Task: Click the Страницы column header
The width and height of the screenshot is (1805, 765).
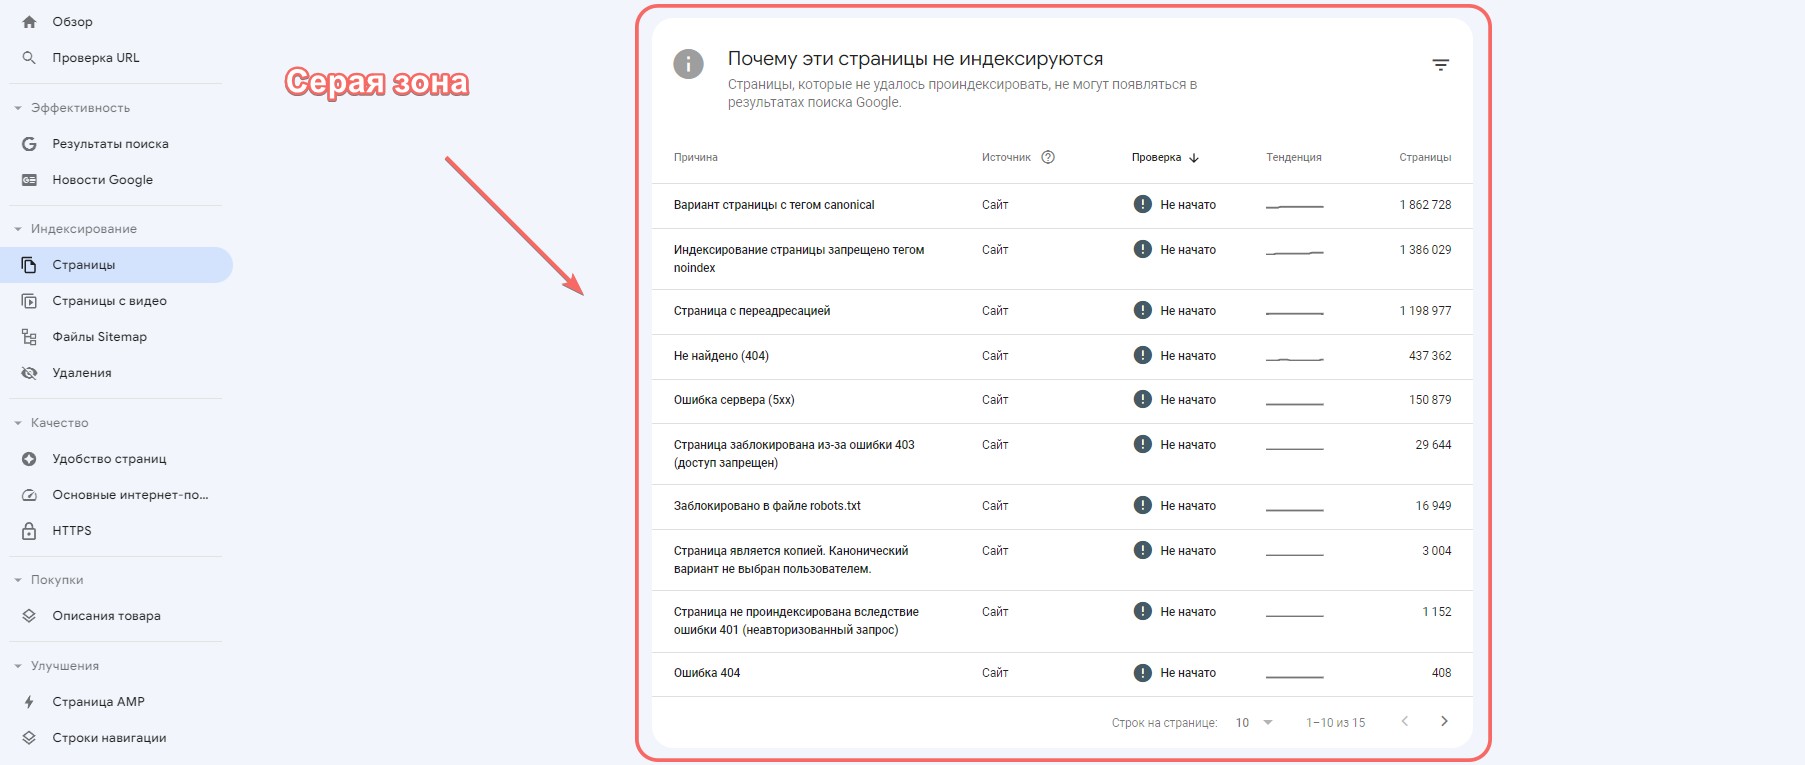Action: [1425, 157]
